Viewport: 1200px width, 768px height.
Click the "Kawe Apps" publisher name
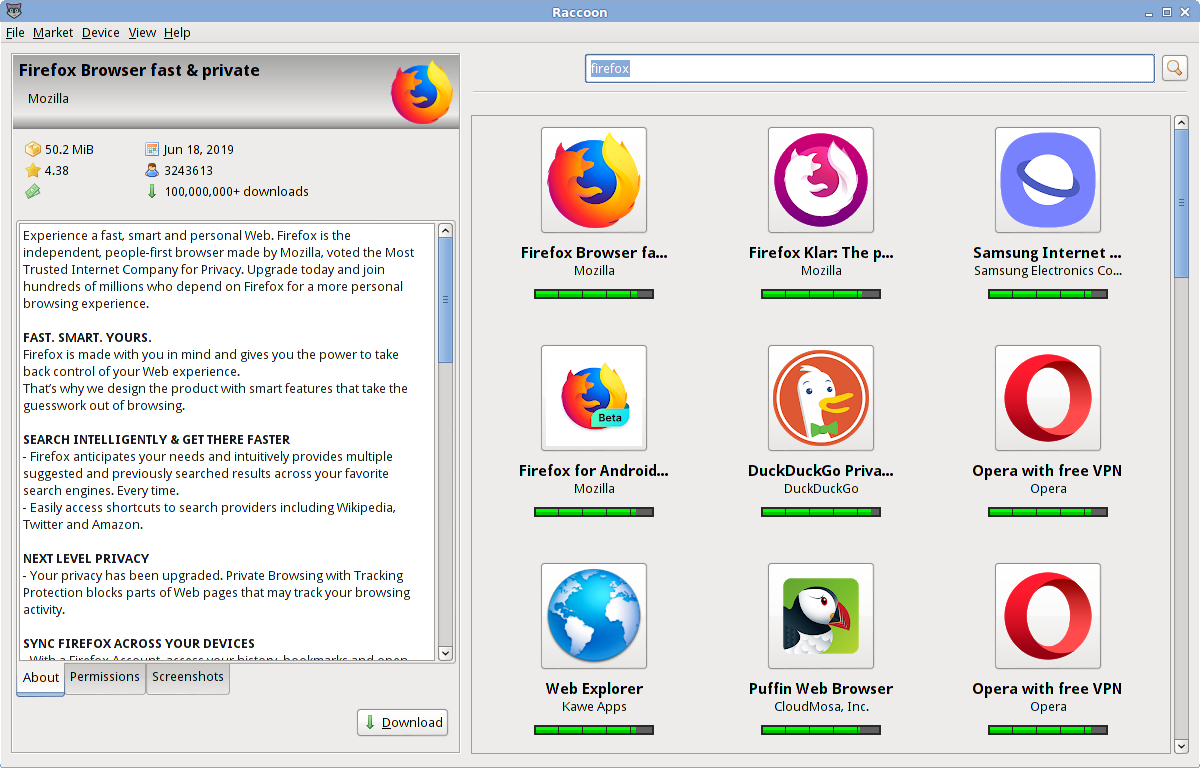click(594, 707)
